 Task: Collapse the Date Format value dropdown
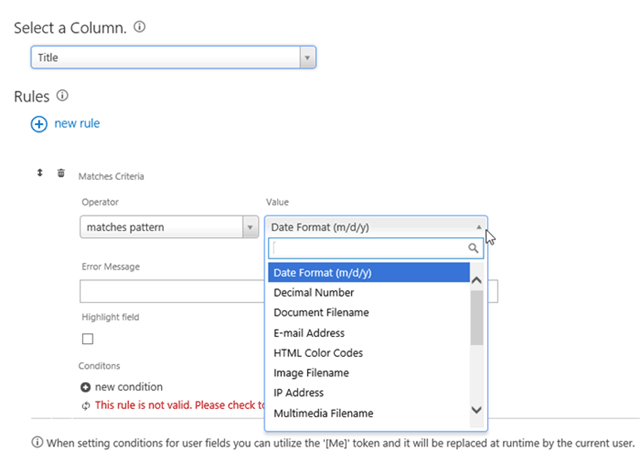pyautogui.click(x=376, y=227)
